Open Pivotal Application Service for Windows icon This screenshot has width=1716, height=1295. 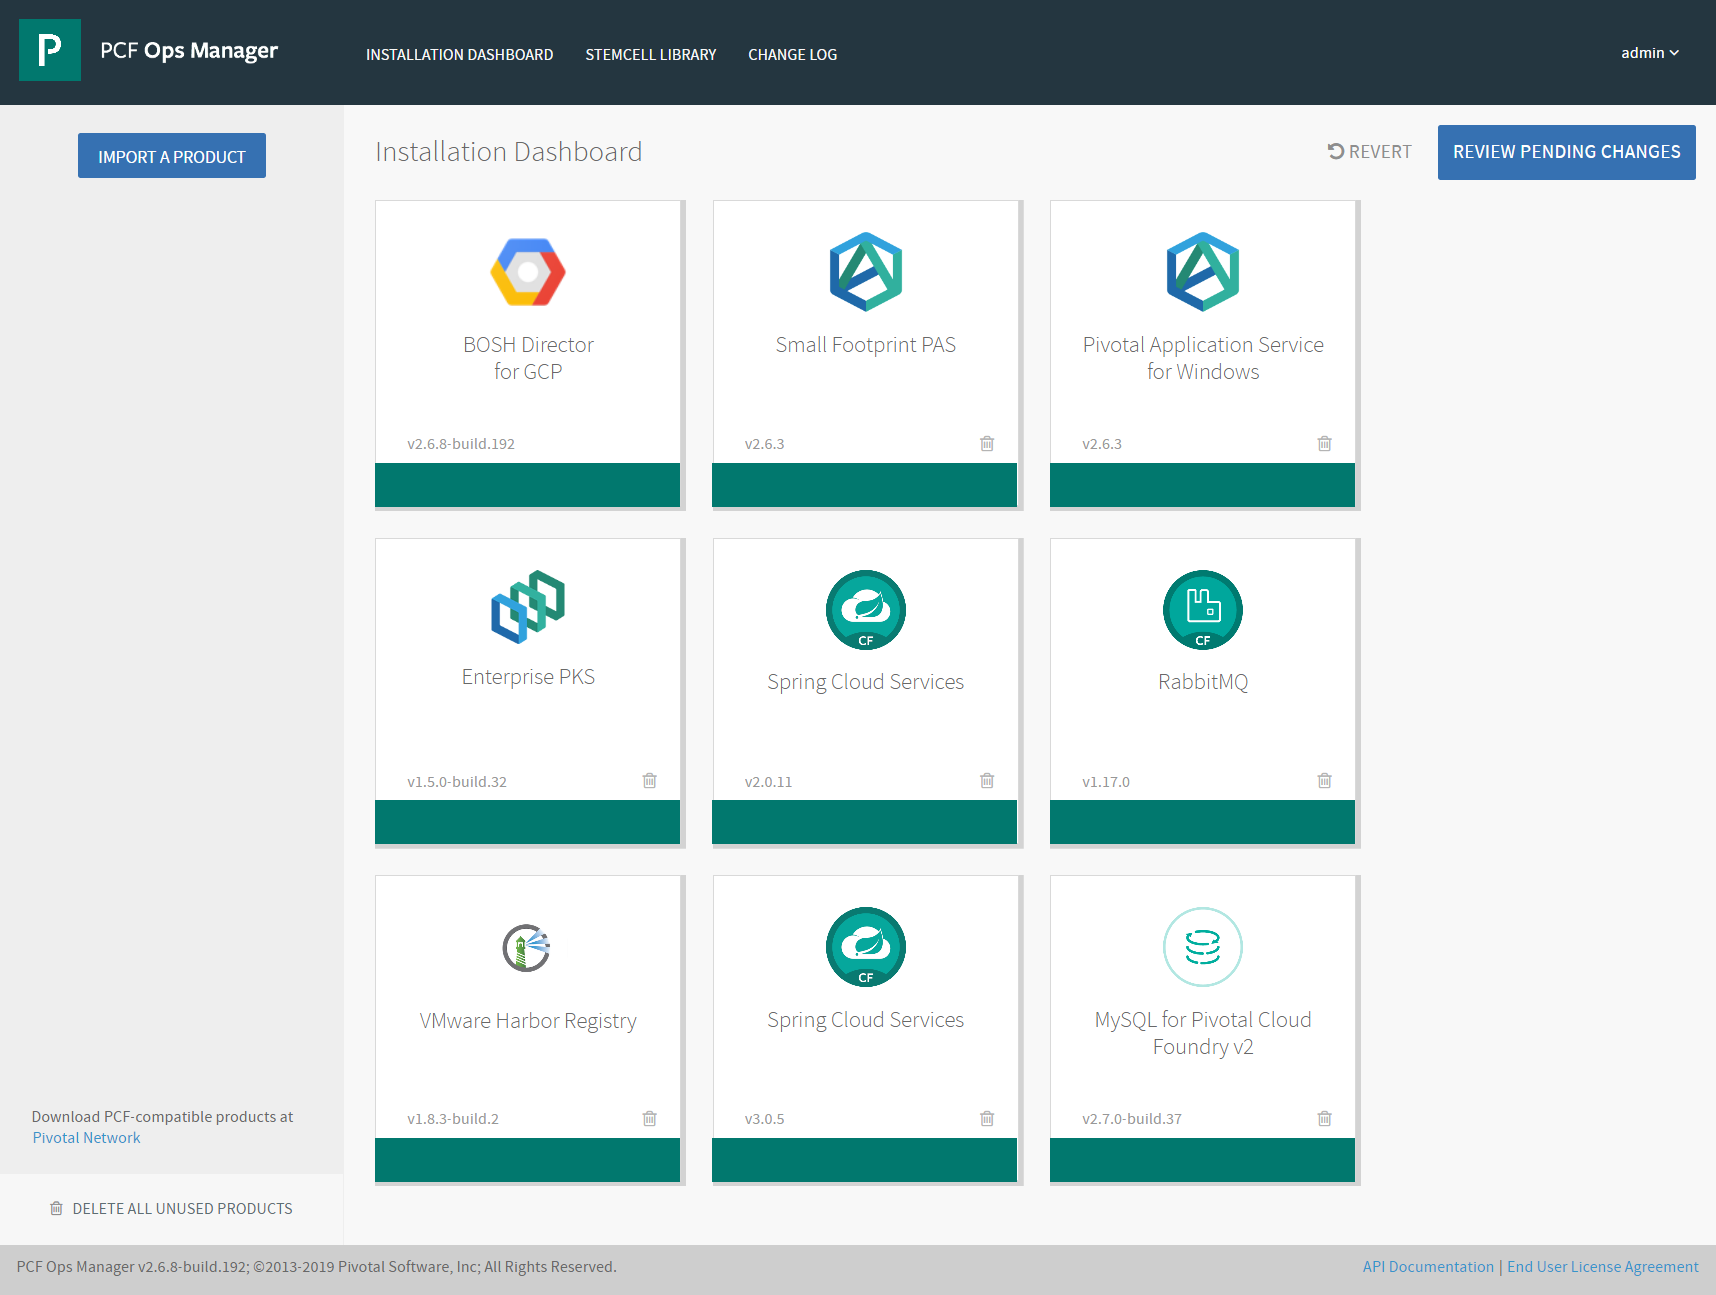(x=1203, y=272)
